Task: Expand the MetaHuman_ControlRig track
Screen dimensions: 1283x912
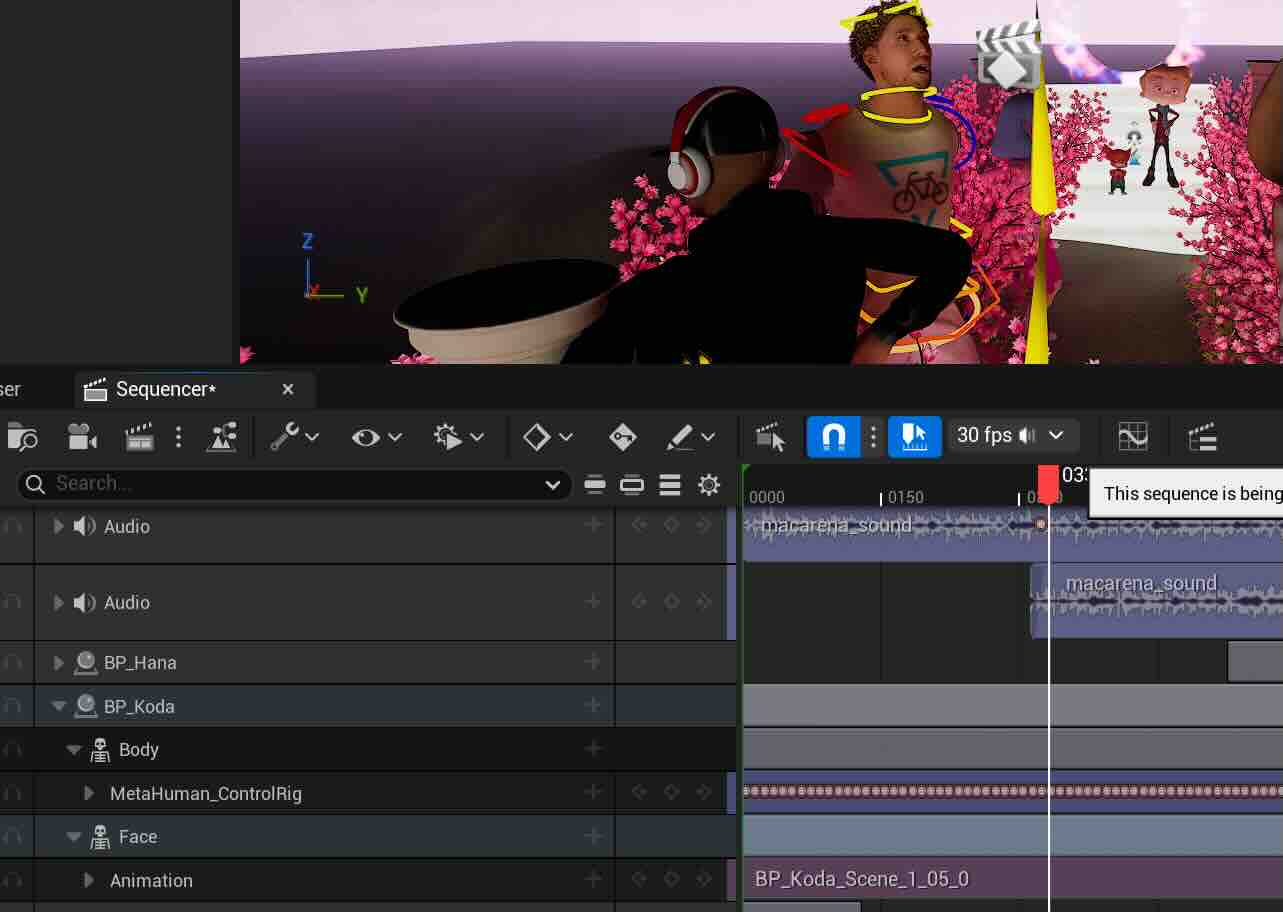Action: (x=89, y=793)
